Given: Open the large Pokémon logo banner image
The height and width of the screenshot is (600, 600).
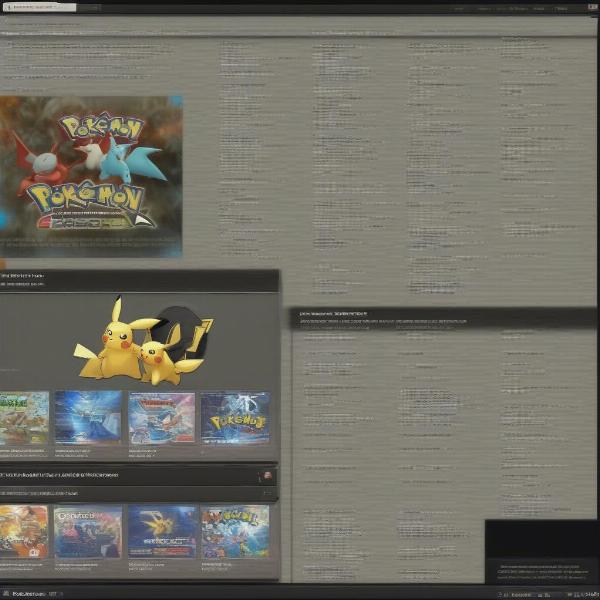Looking at the screenshot, I should 91,176.
